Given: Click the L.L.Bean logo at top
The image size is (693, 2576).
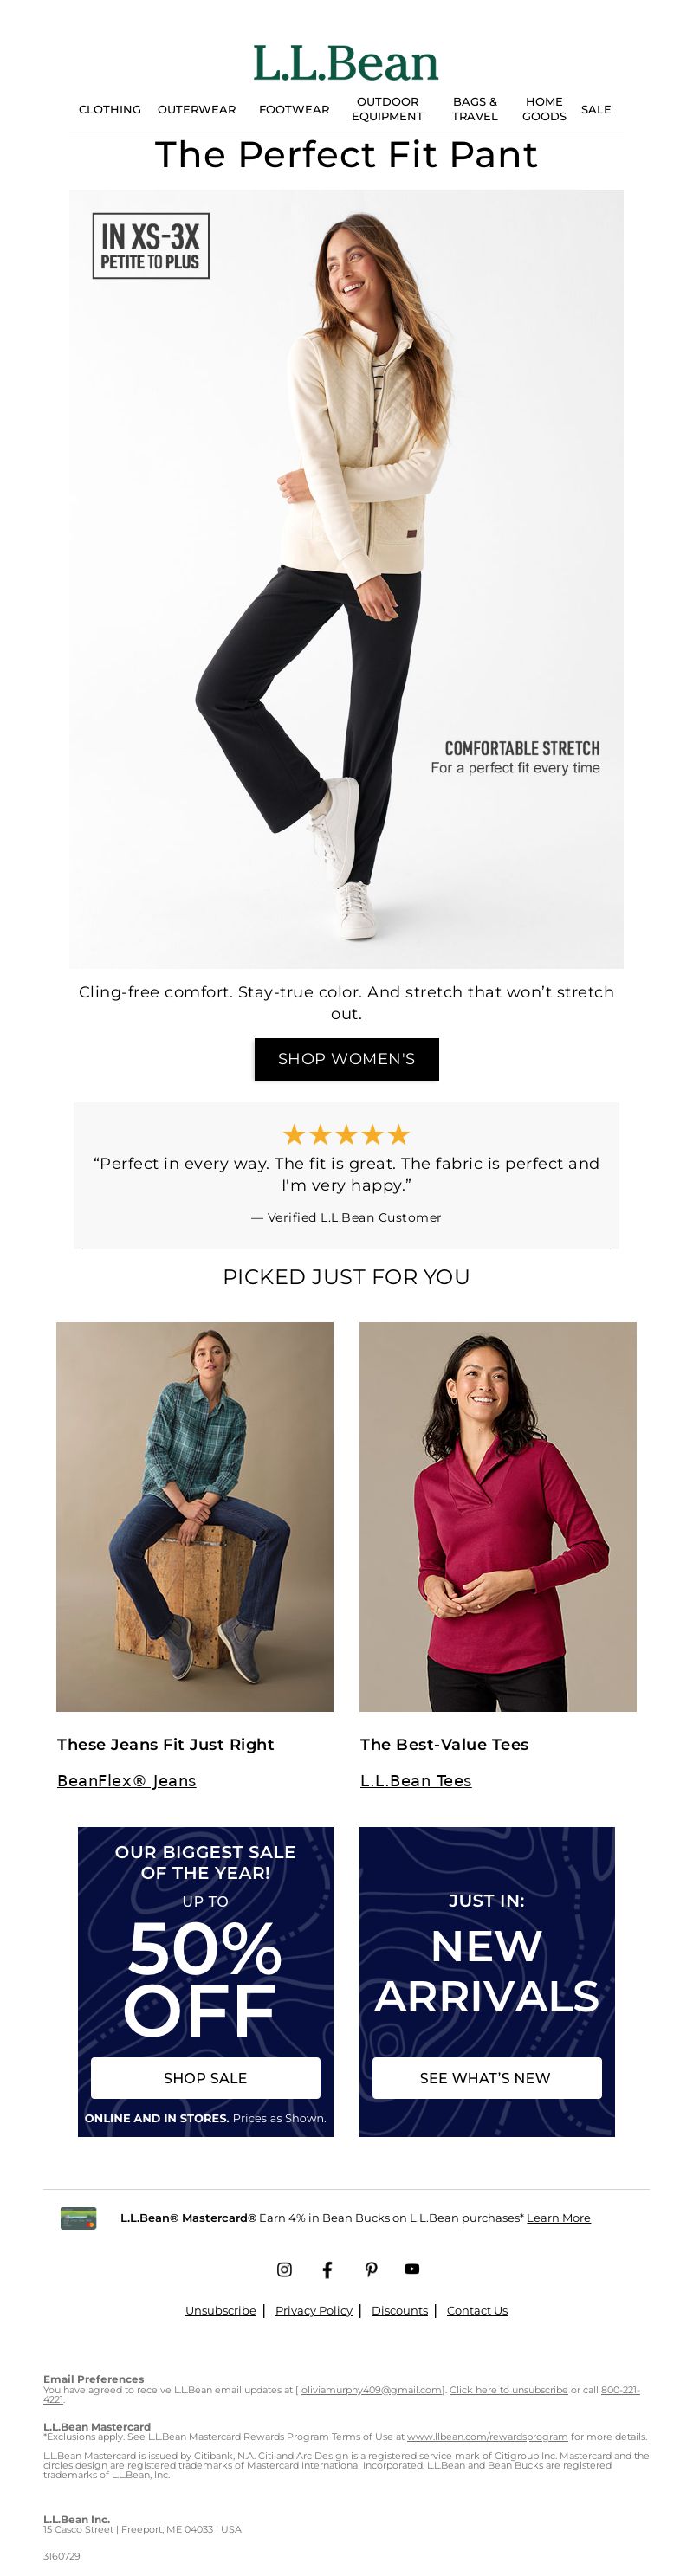Looking at the screenshot, I should (x=346, y=63).
